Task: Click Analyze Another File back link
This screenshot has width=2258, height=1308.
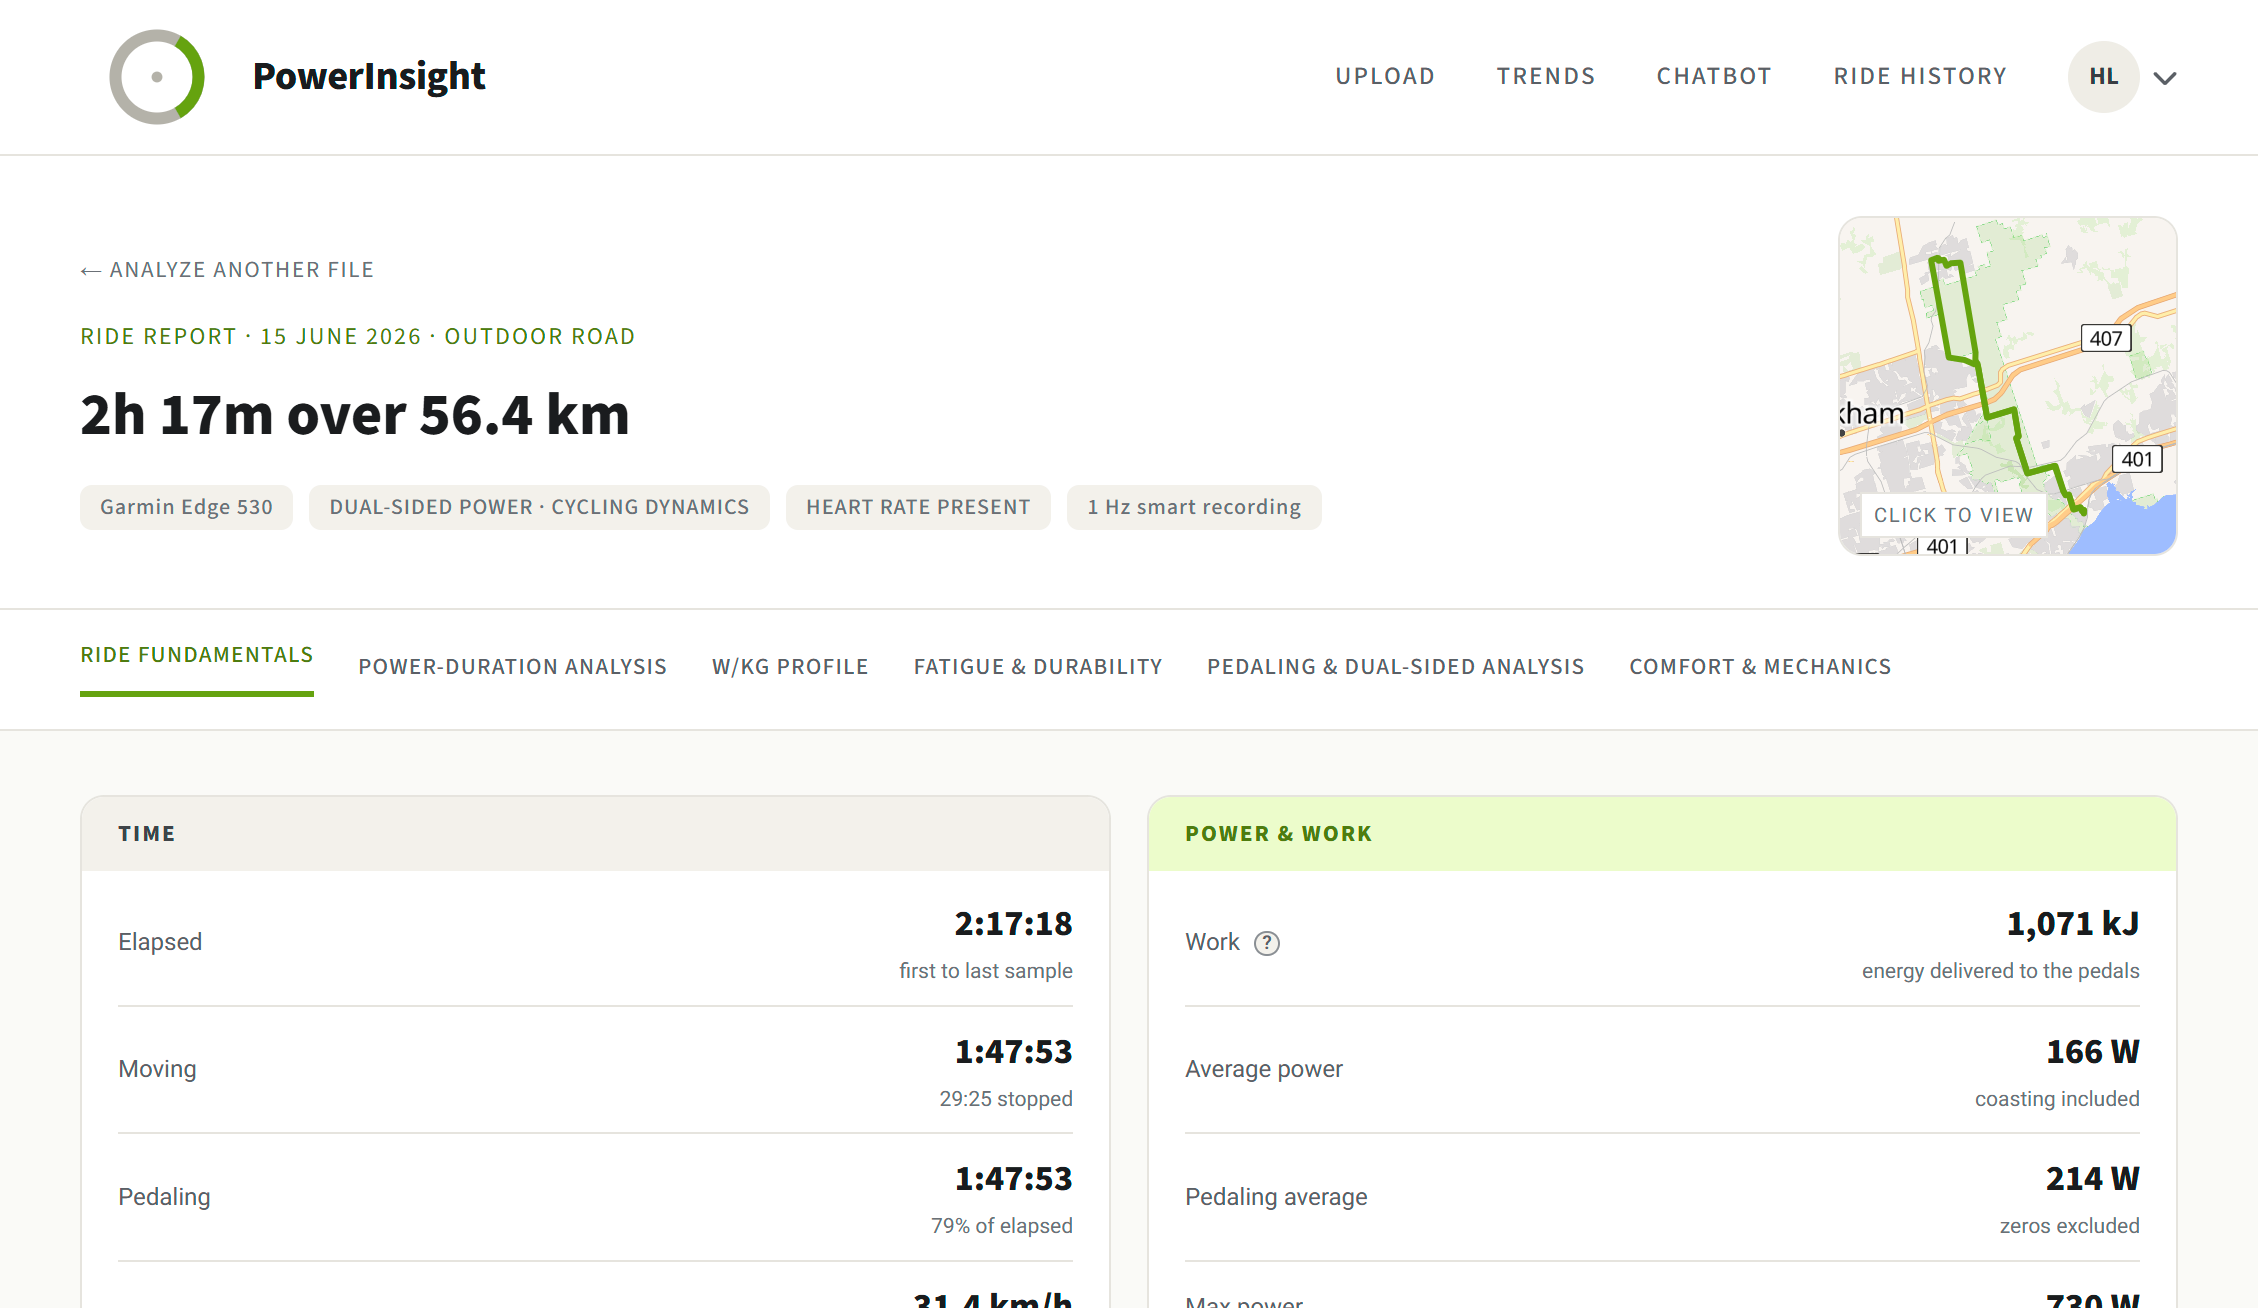Action: click(227, 270)
